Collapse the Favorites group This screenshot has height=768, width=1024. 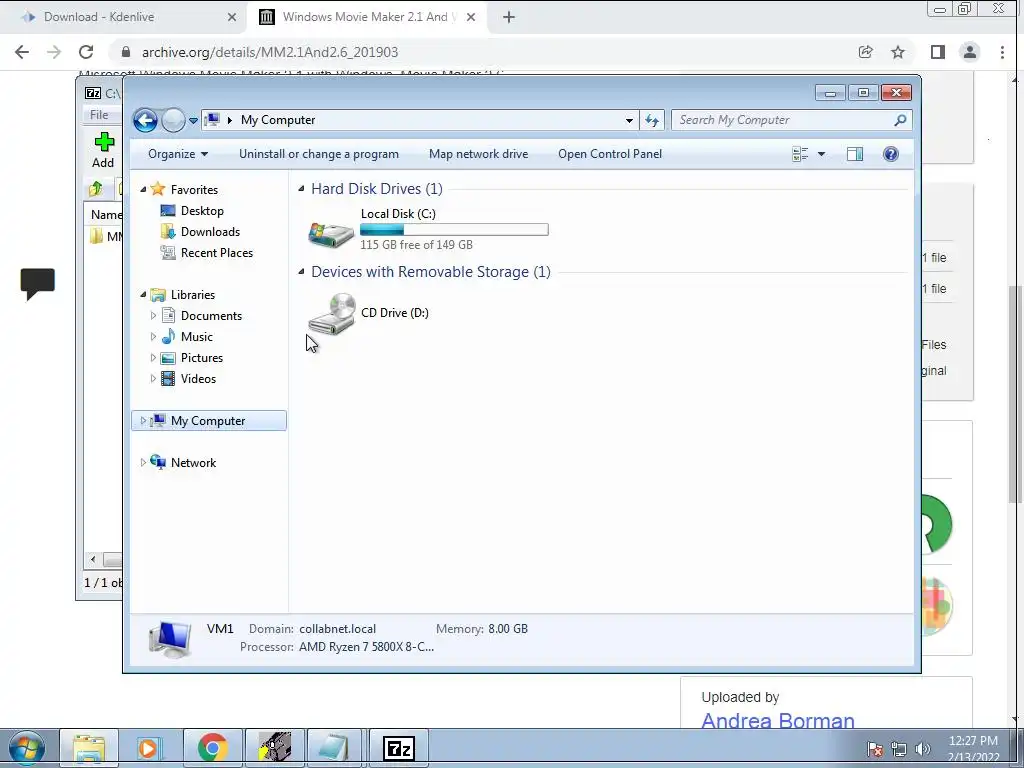click(x=144, y=189)
